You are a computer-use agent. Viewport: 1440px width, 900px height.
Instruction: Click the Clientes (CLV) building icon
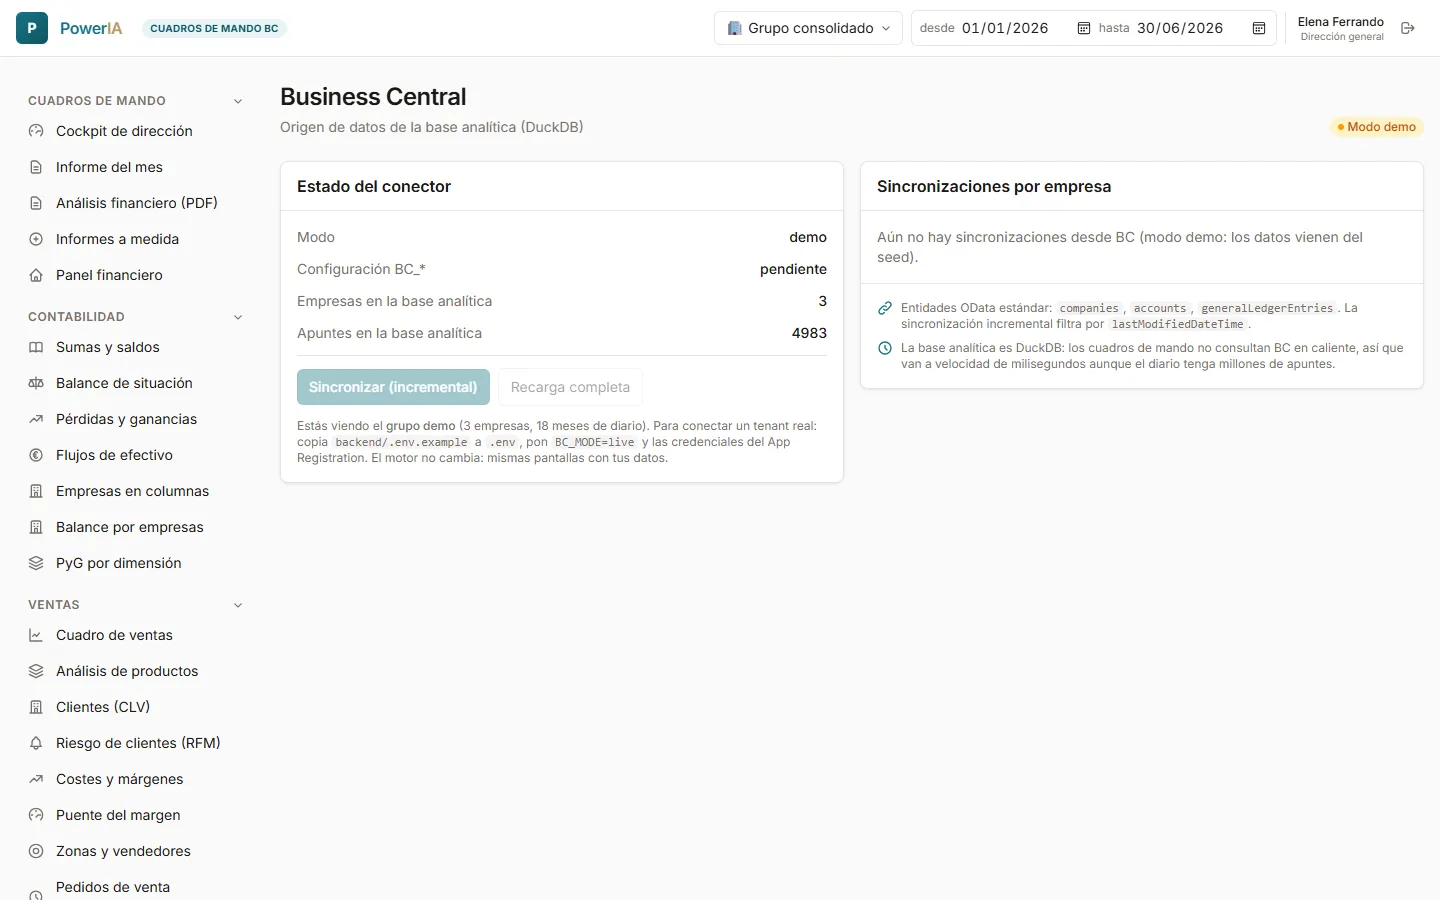[36, 707]
